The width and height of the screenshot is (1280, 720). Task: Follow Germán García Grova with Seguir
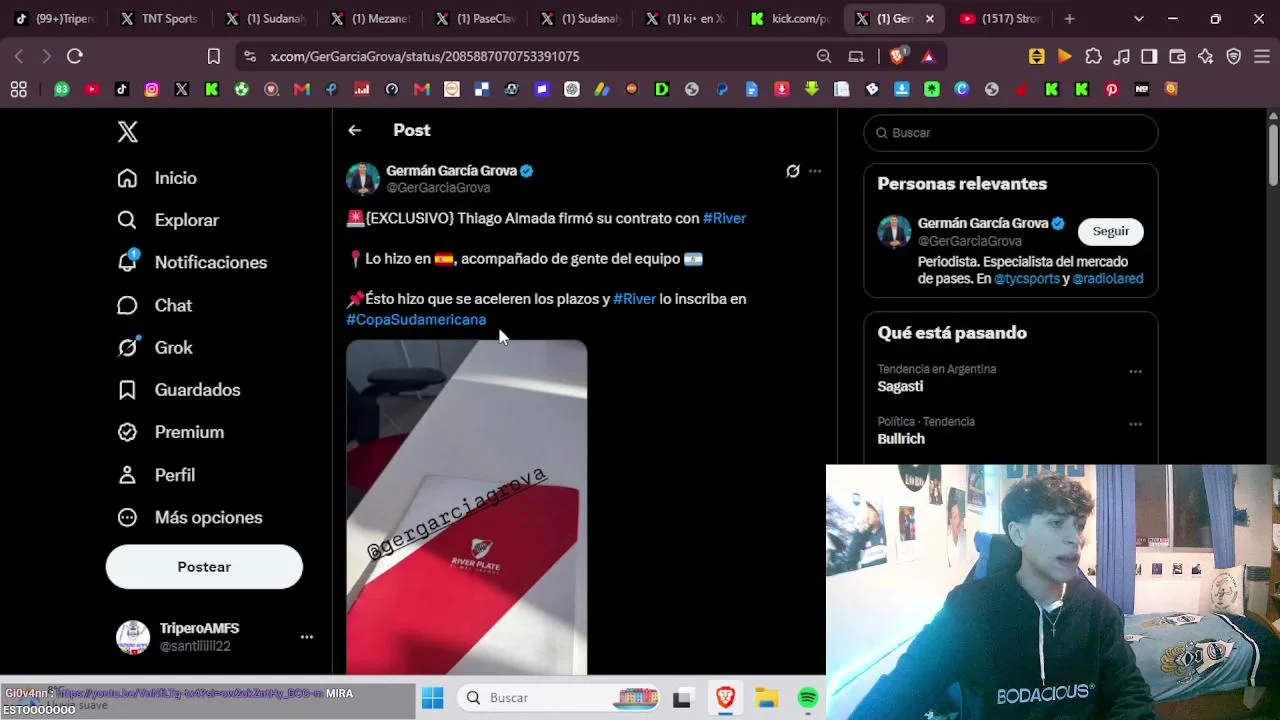pos(1110,231)
